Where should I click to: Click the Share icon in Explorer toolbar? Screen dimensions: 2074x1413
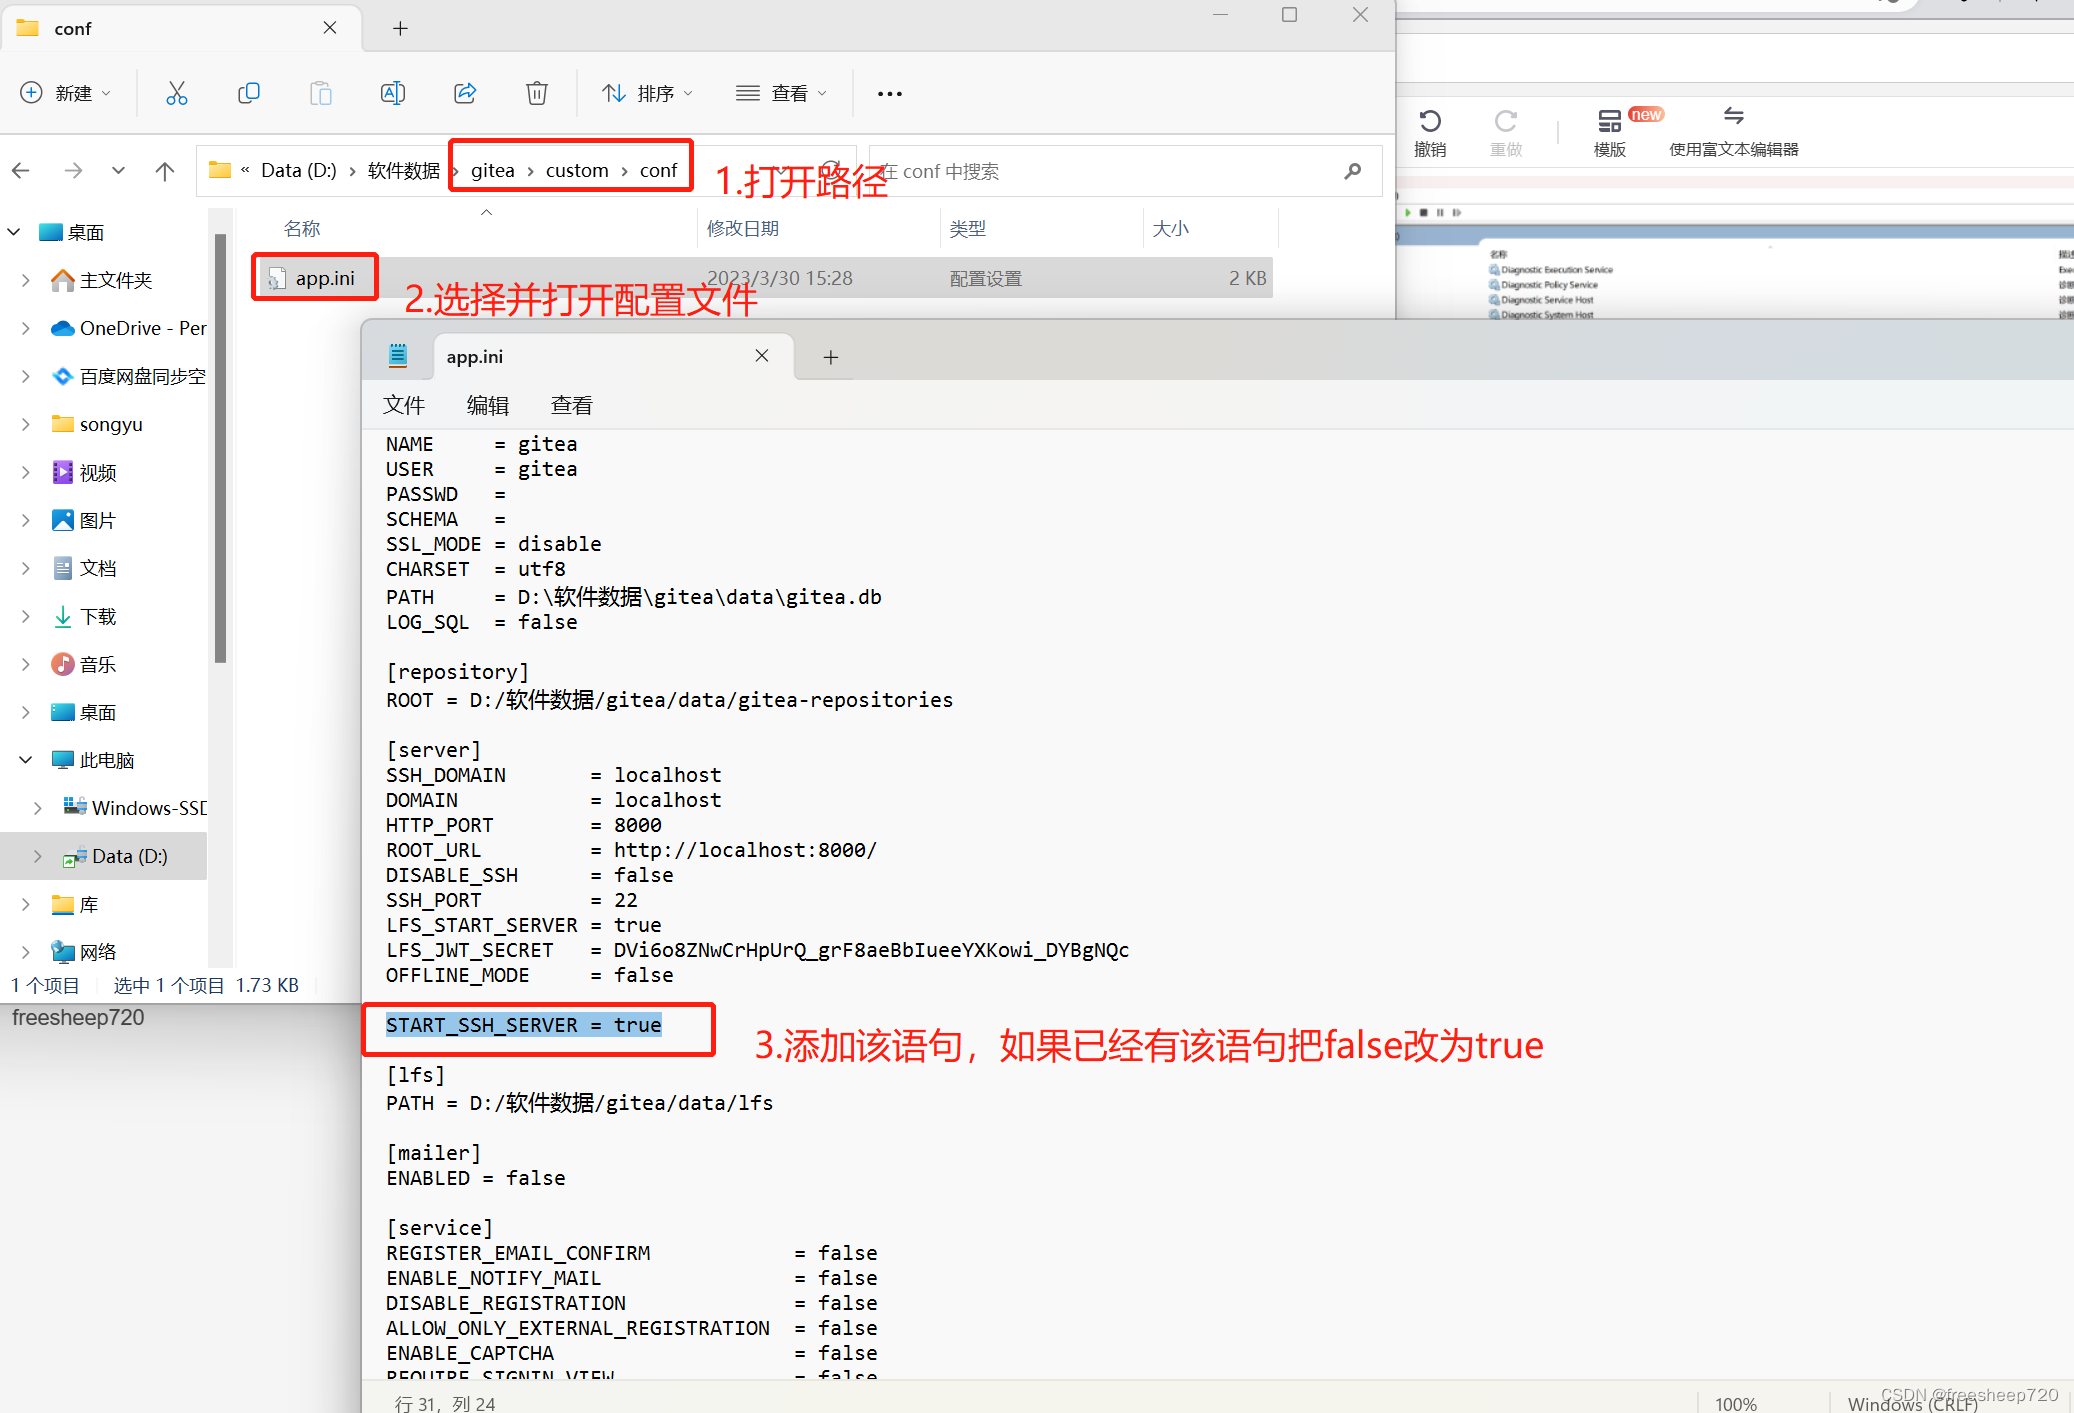pyautogui.click(x=465, y=93)
